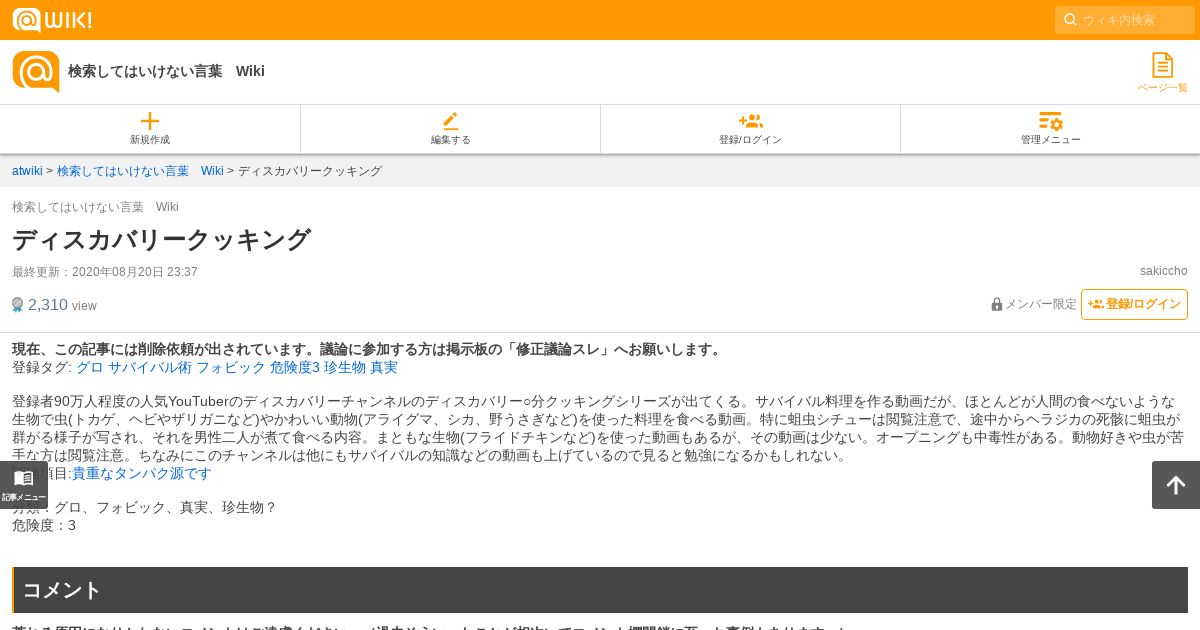The height and width of the screenshot is (630, 1200).
Task: Open the グロ tag link
Action: click(90, 367)
